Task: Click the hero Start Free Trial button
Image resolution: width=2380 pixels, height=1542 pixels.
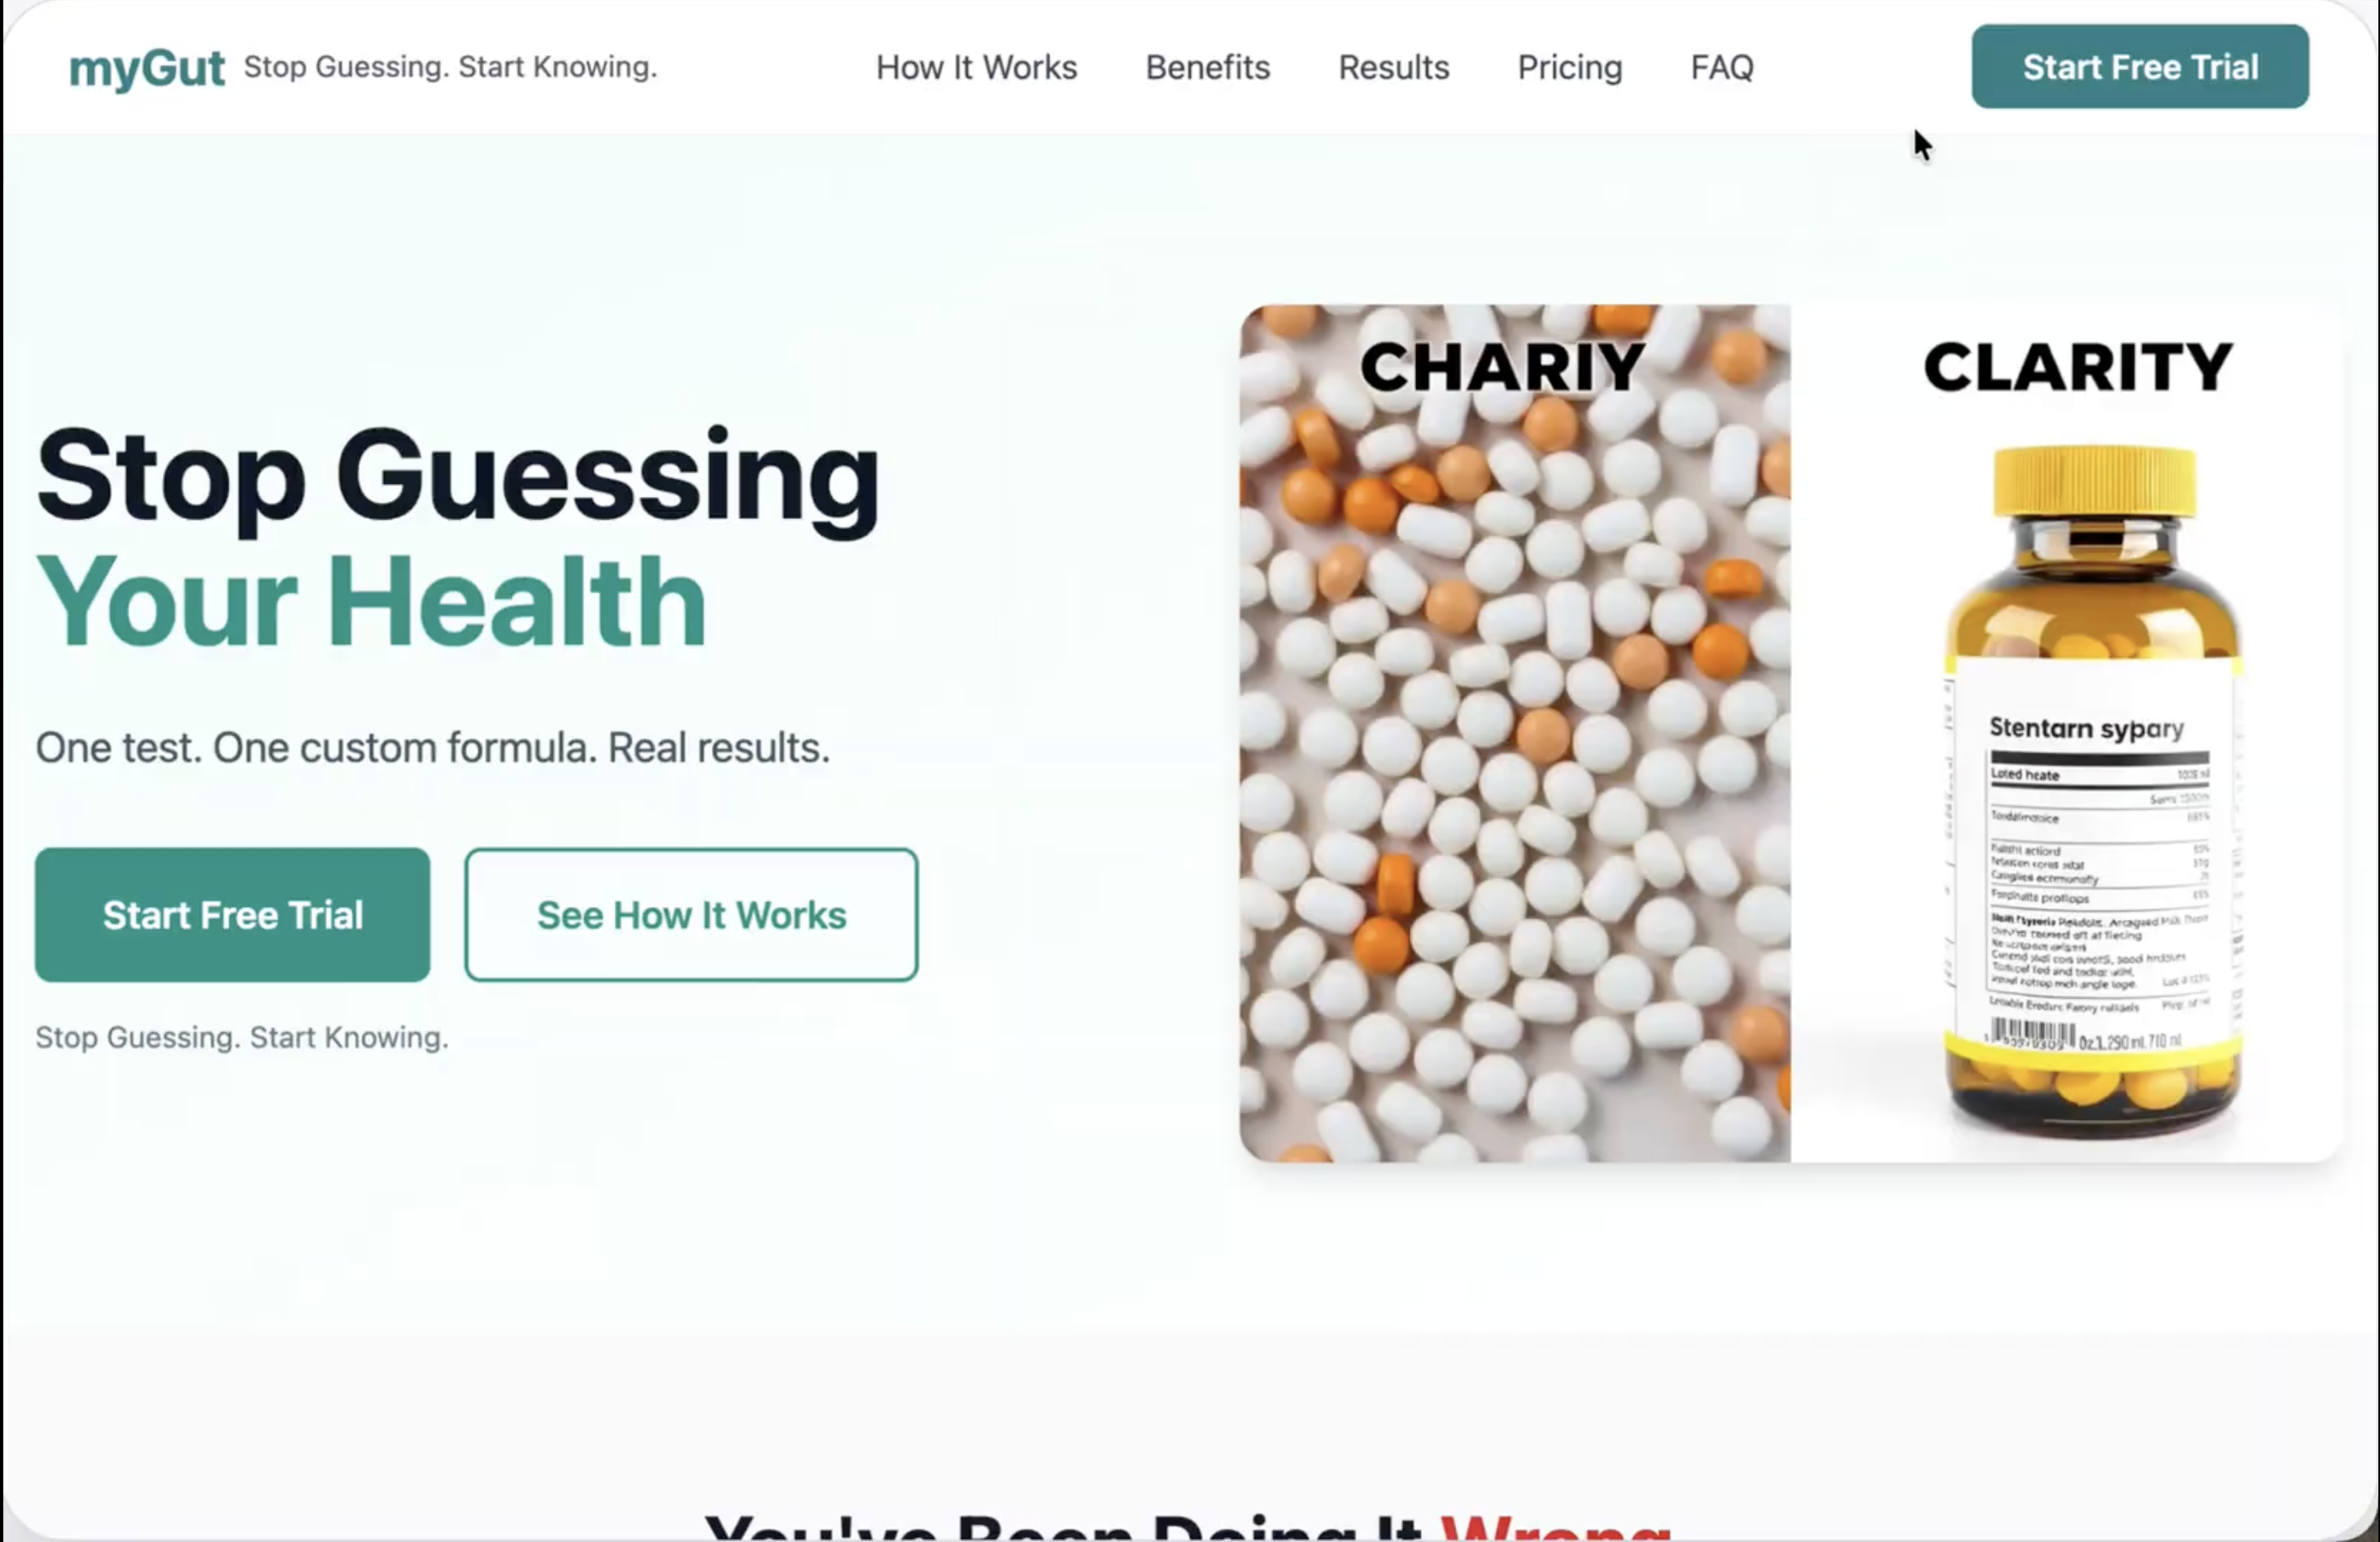Action: pos(232,914)
